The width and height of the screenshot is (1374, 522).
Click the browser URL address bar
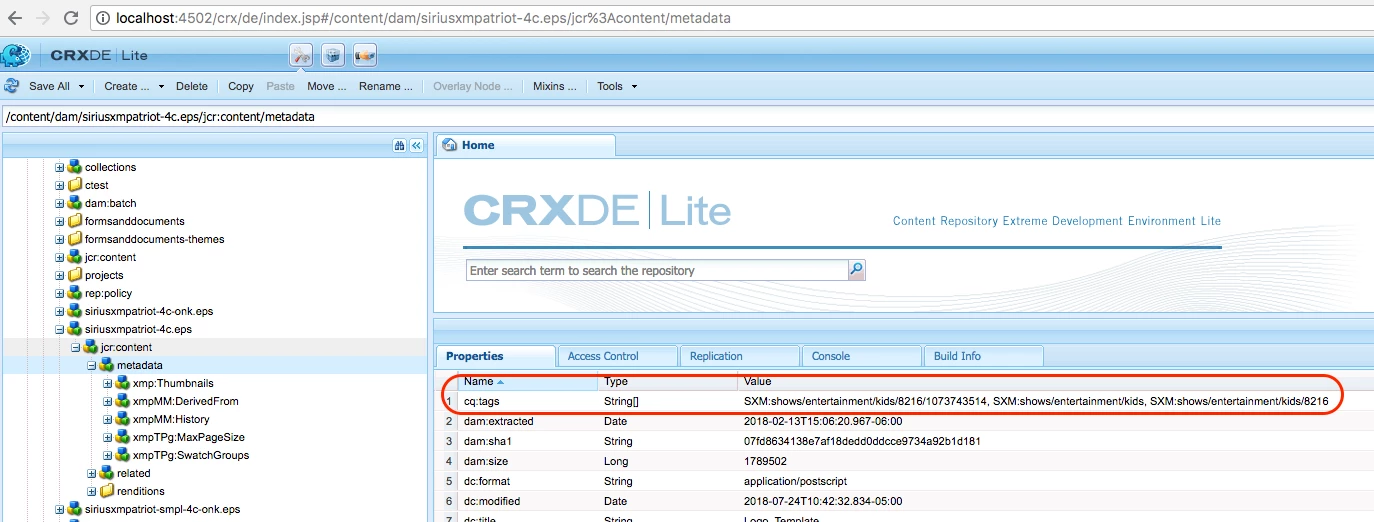click(732, 18)
